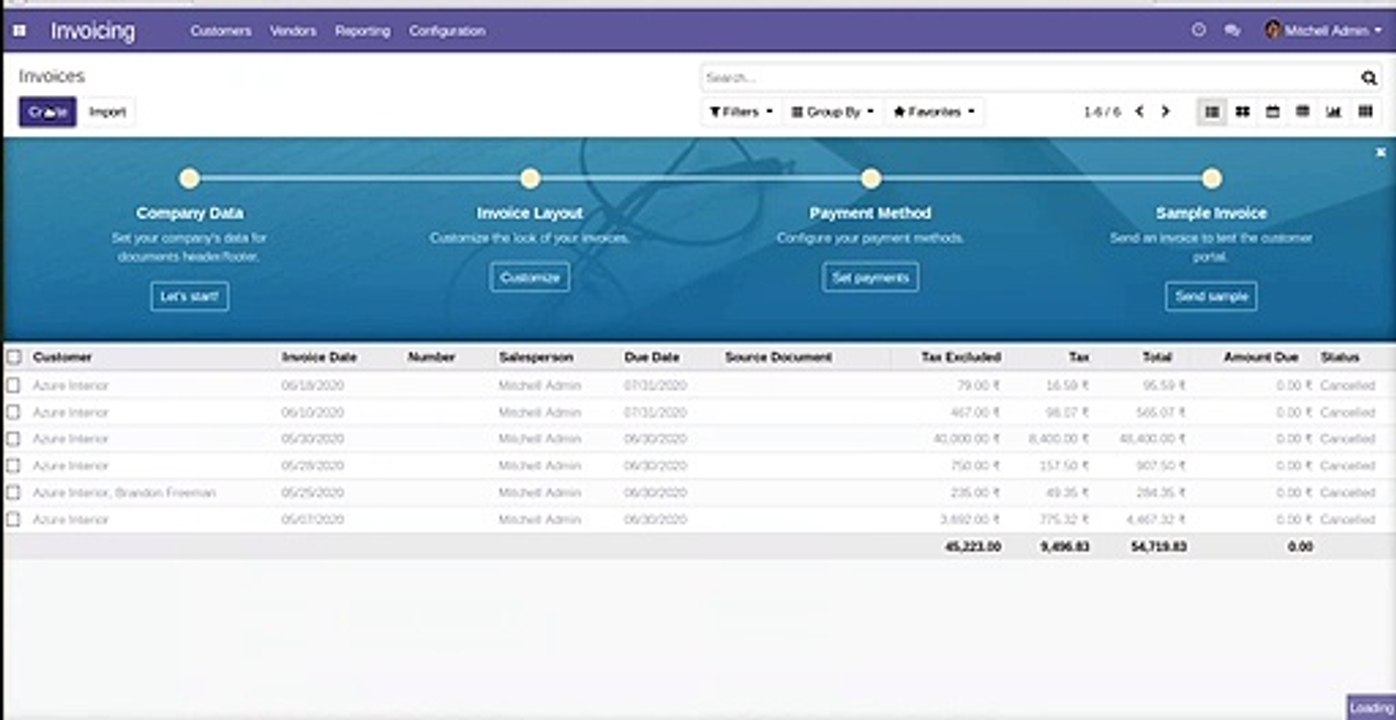This screenshot has width=1396, height=720.
Task: Go to previous page of records
Action: coord(1139,112)
